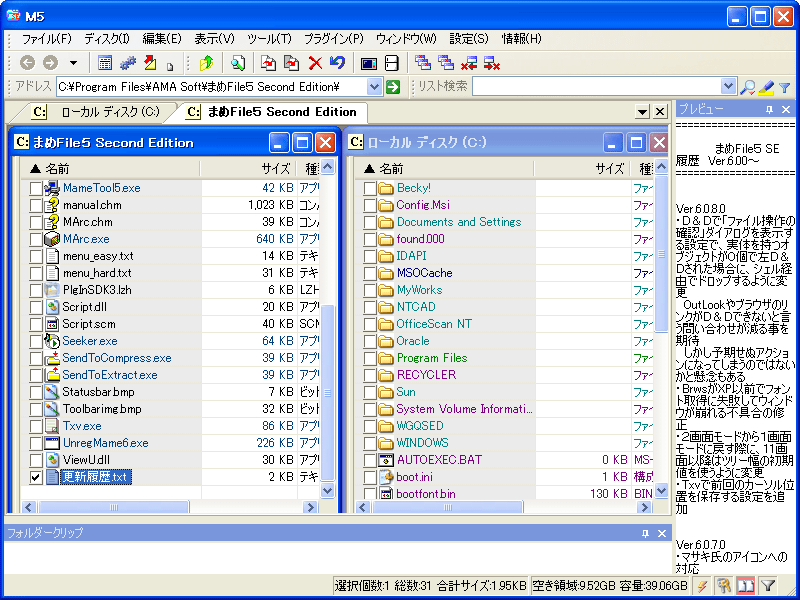Viewport: 800px width, 600px height.
Task: Click the Back navigation arrow
Action: pos(27,63)
